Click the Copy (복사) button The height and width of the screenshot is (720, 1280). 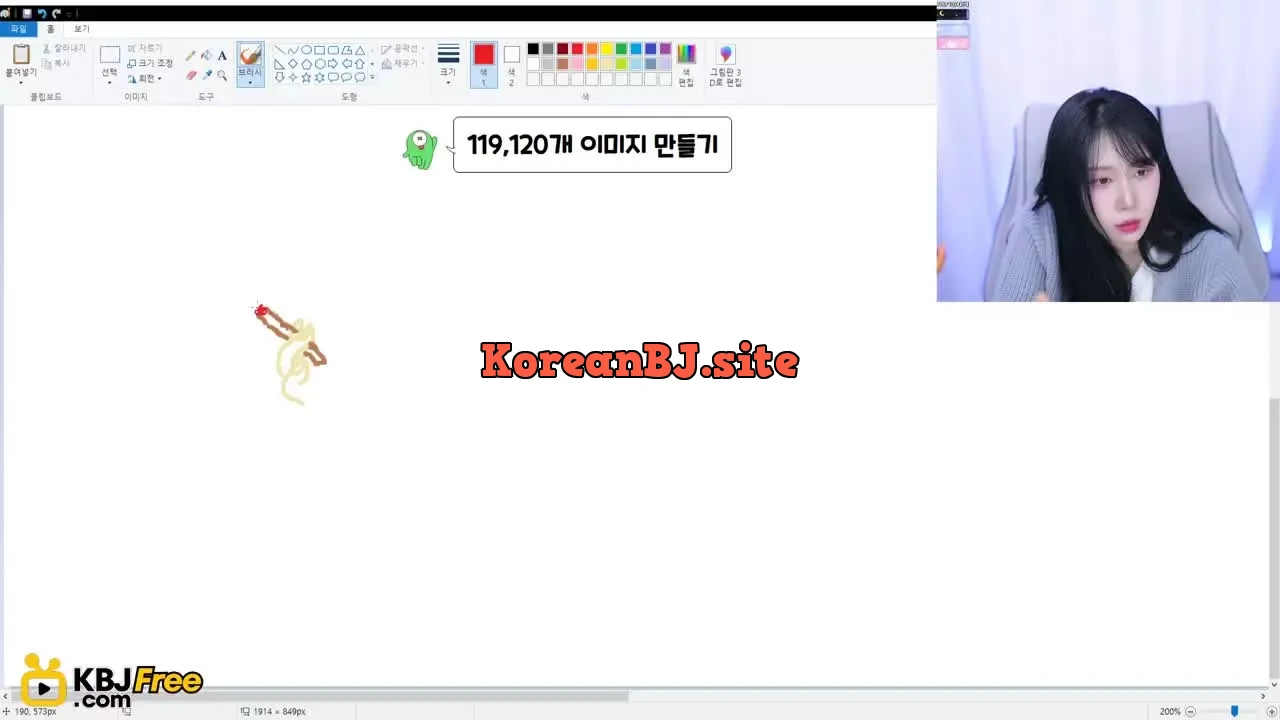(57, 63)
